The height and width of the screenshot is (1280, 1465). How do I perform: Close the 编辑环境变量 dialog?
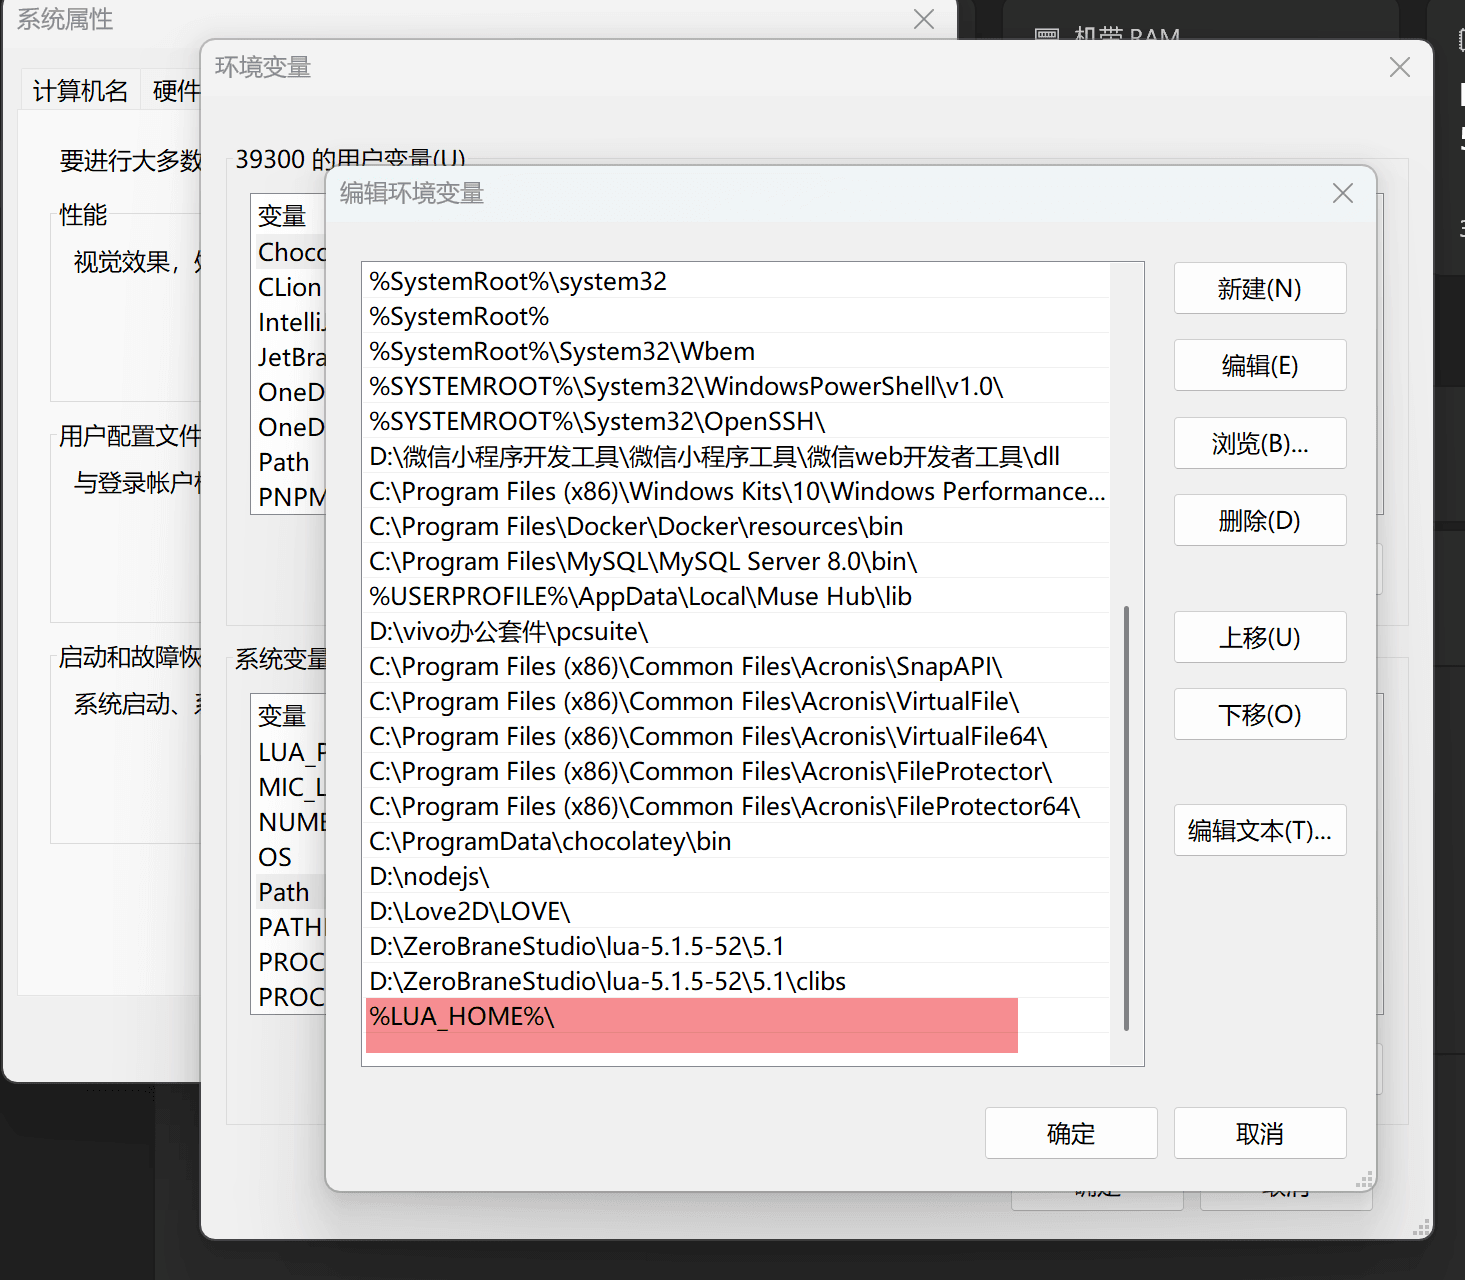coord(1342,193)
